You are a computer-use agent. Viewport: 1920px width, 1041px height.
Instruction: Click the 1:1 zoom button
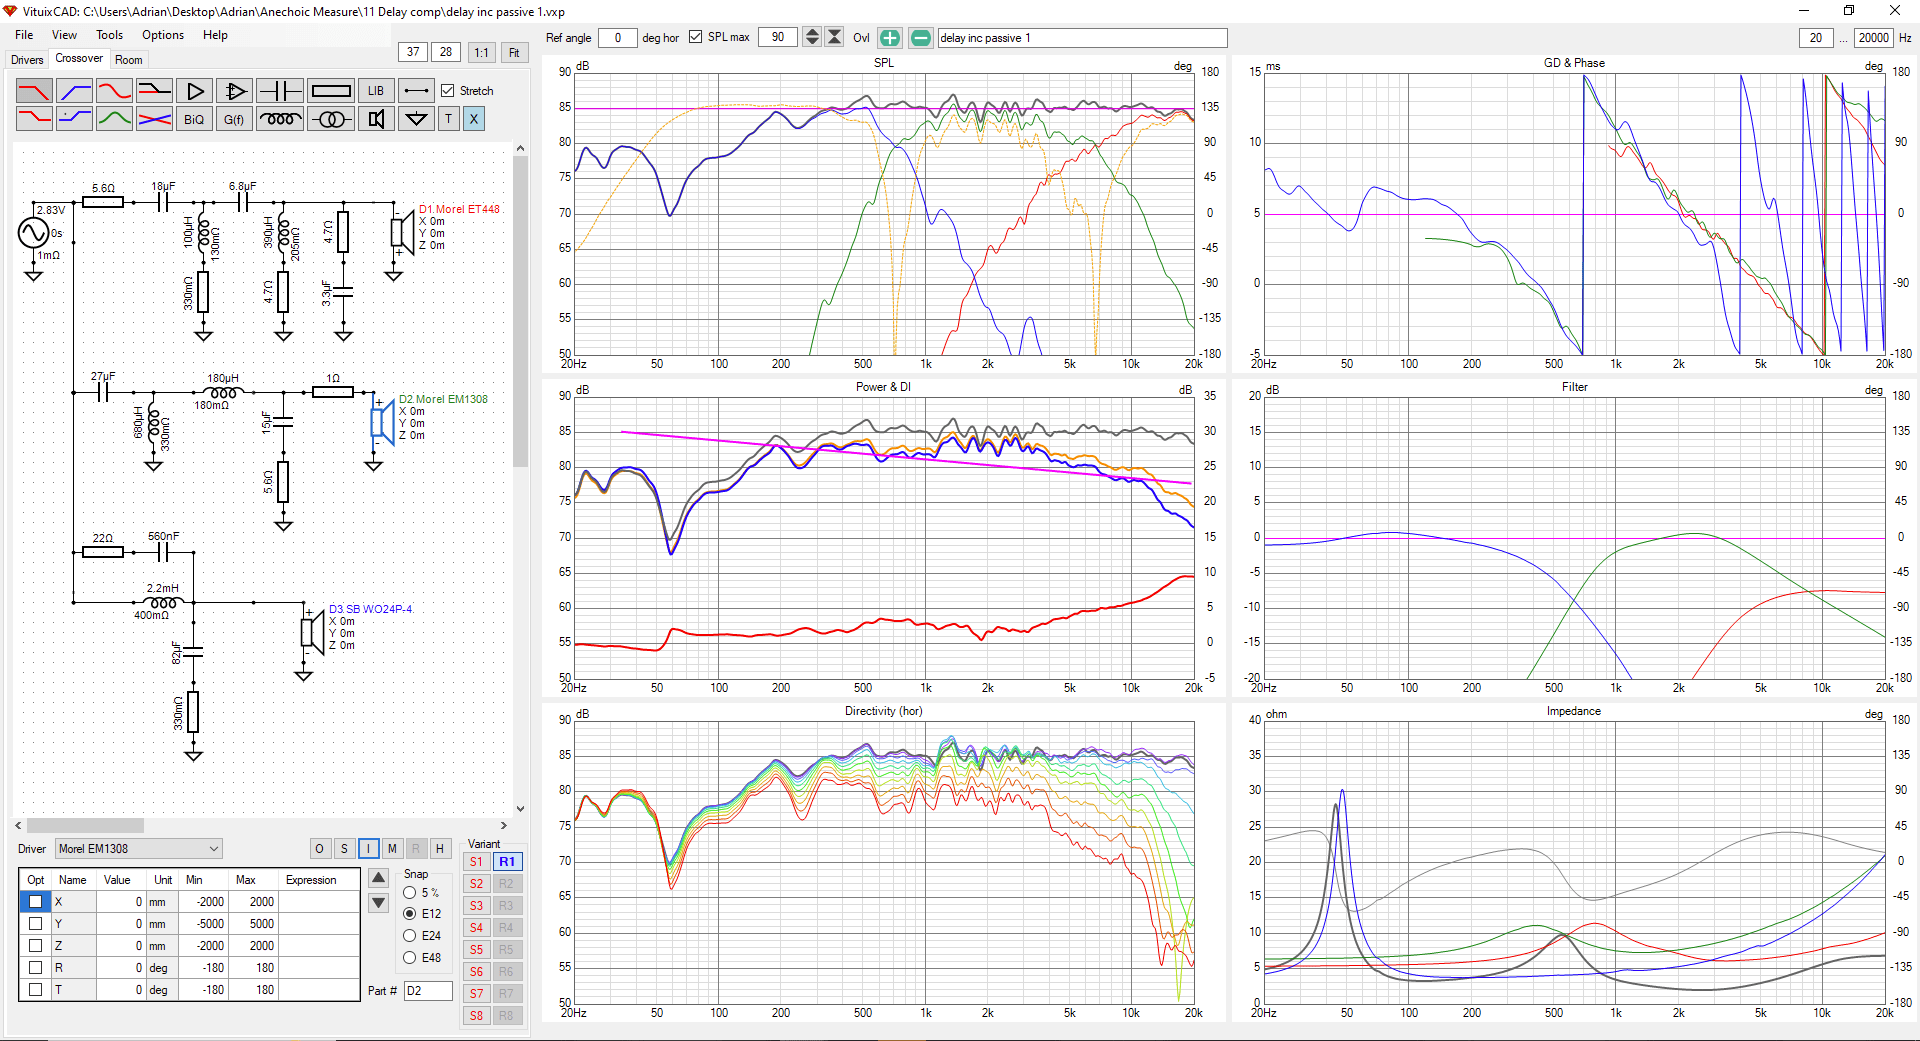[482, 52]
